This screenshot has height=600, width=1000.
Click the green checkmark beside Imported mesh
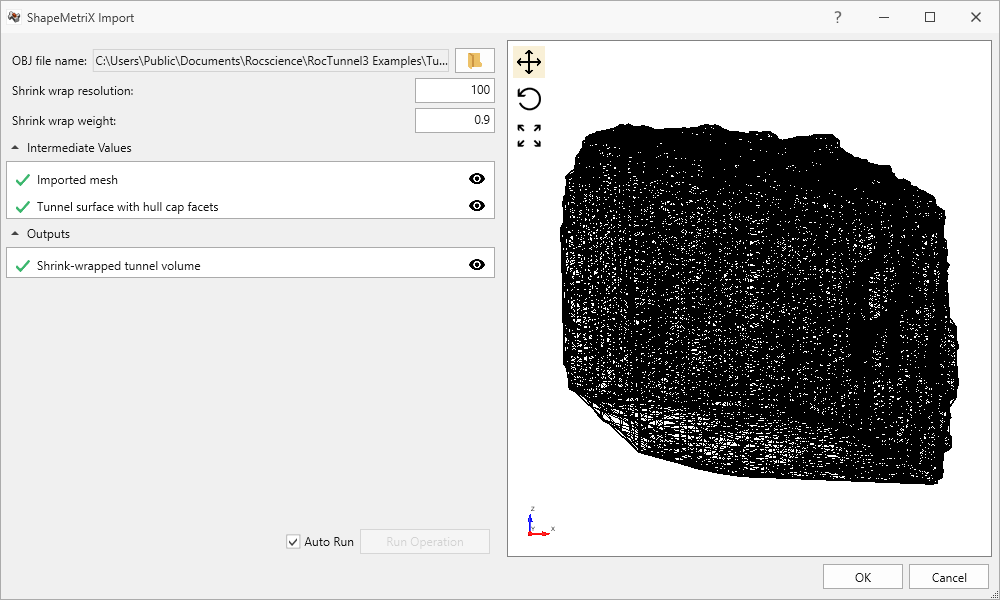point(23,180)
